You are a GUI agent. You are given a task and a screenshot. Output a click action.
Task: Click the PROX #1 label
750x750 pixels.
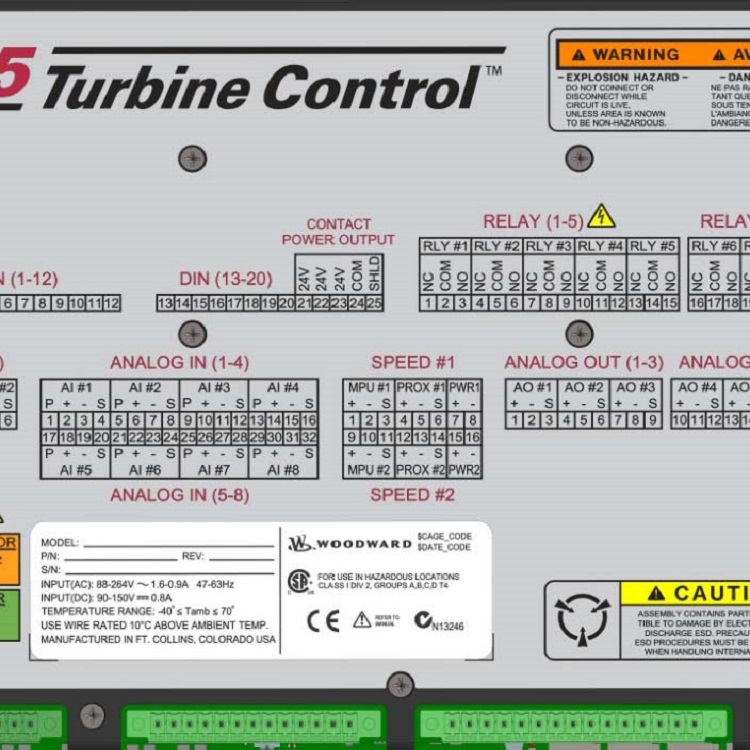point(420,387)
